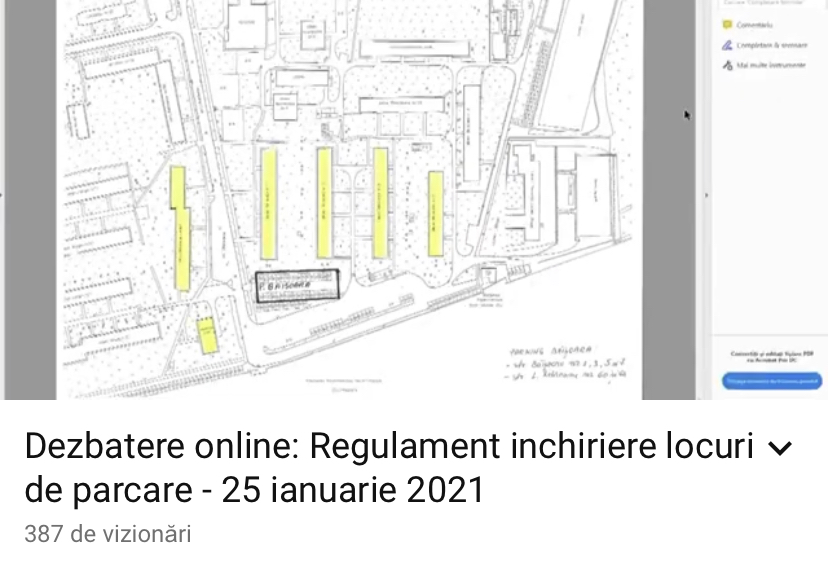Click the Completare & semnare pen icon
The image size is (828, 564).
pyautogui.click(x=726, y=45)
